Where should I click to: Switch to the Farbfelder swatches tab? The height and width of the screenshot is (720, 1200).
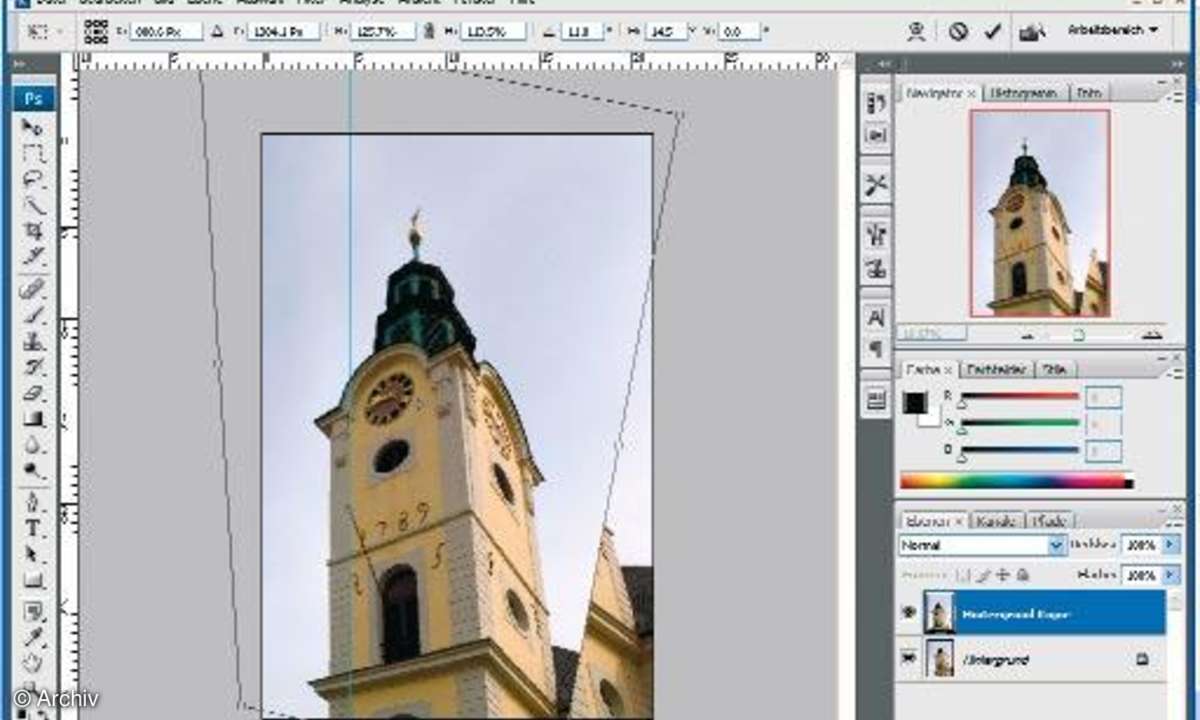pyautogui.click(x=997, y=369)
